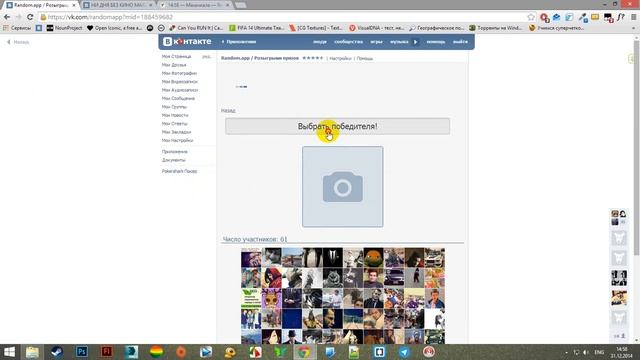This screenshot has width=640, height=360.
Task: Reload the page with the refresh icon
Action: pyautogui.click(x=30, y=17)
